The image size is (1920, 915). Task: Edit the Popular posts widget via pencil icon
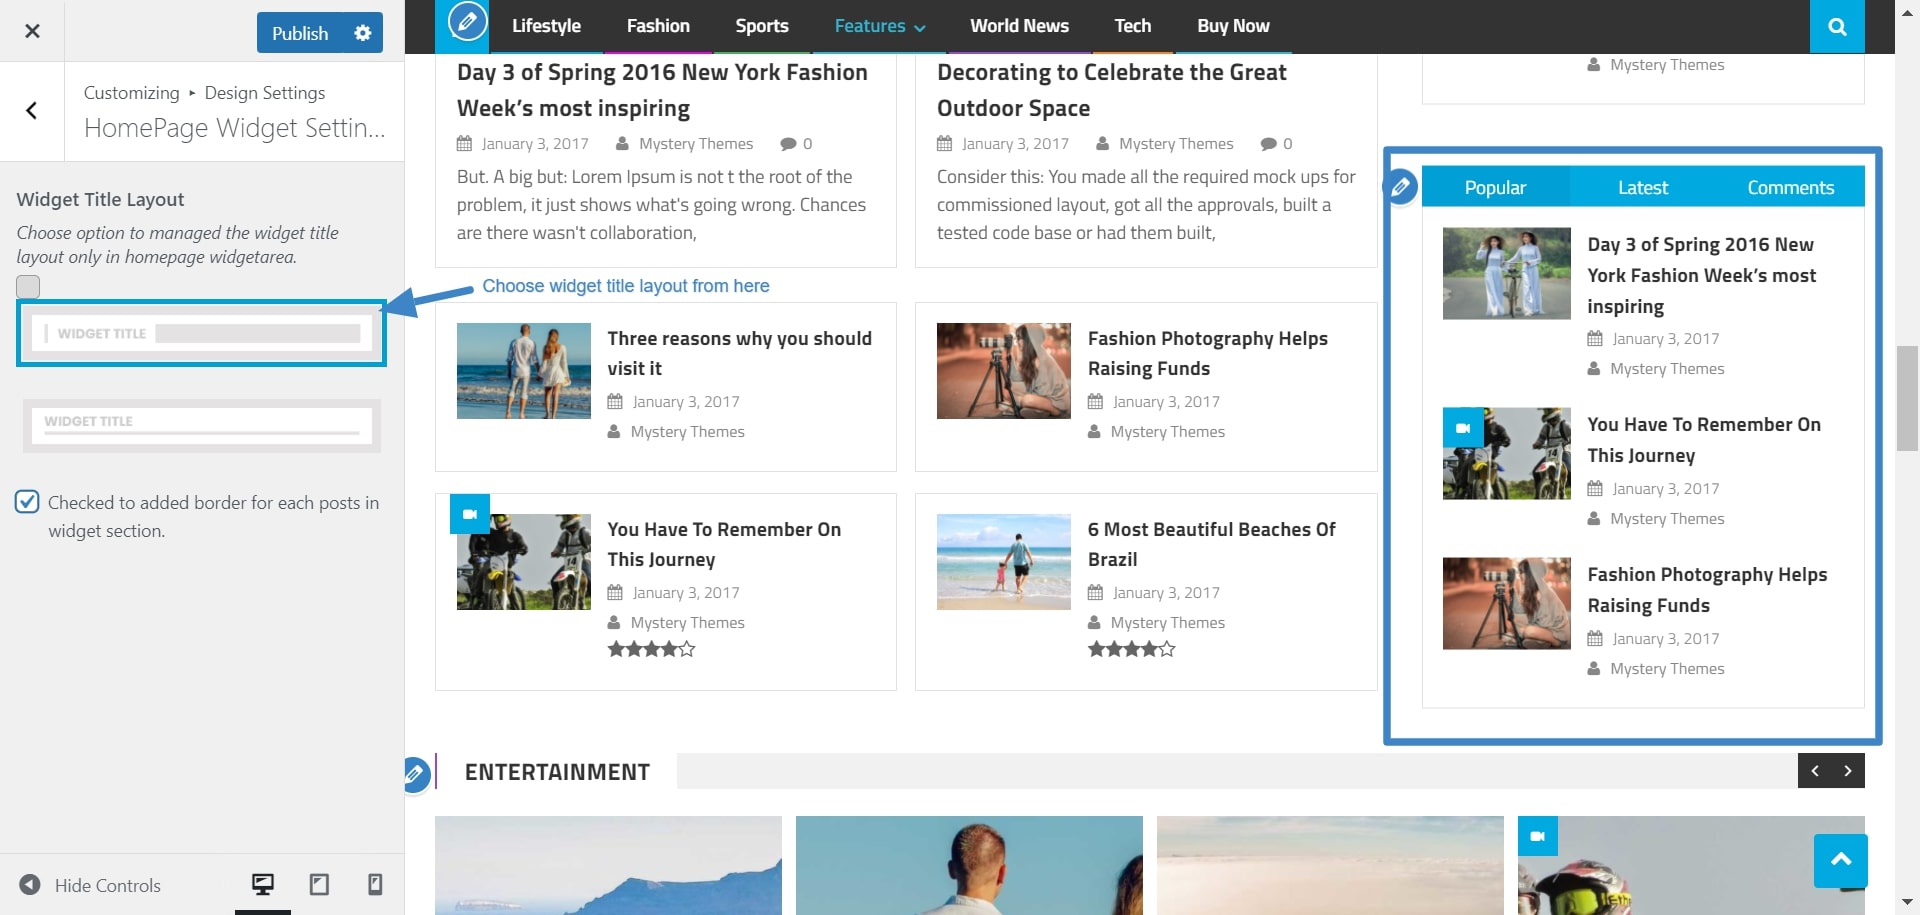(x=1400, y=186)
